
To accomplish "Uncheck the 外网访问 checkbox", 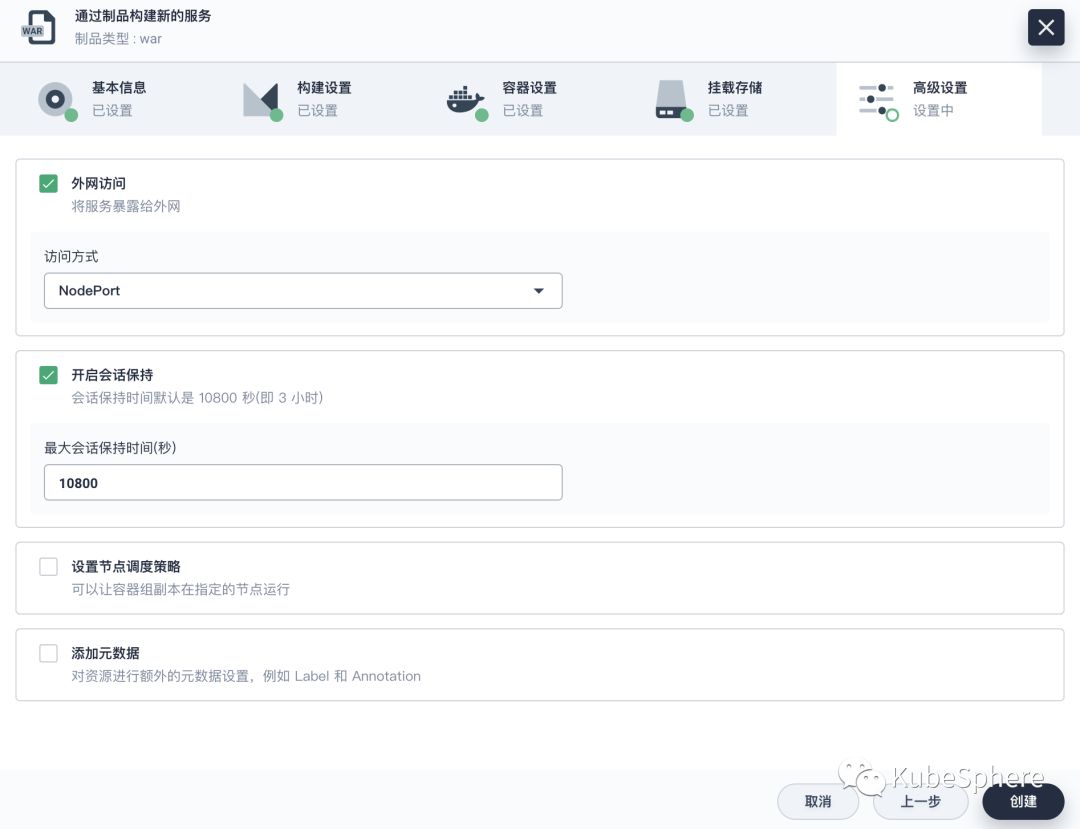I will tap(48, 184).
